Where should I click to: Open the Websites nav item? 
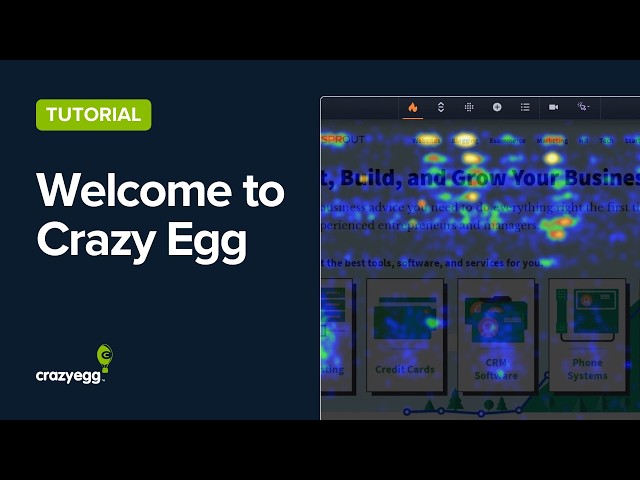(x=426, y=141)
